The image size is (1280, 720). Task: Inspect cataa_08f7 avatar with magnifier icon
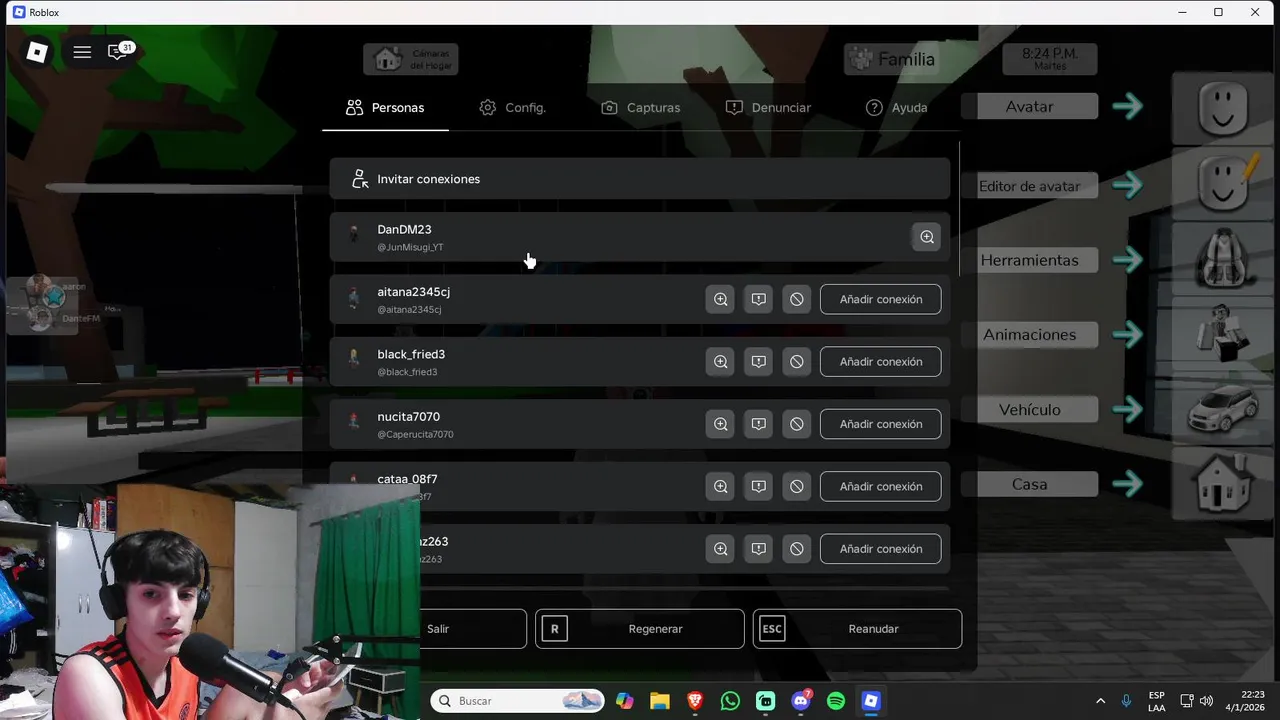720,486
